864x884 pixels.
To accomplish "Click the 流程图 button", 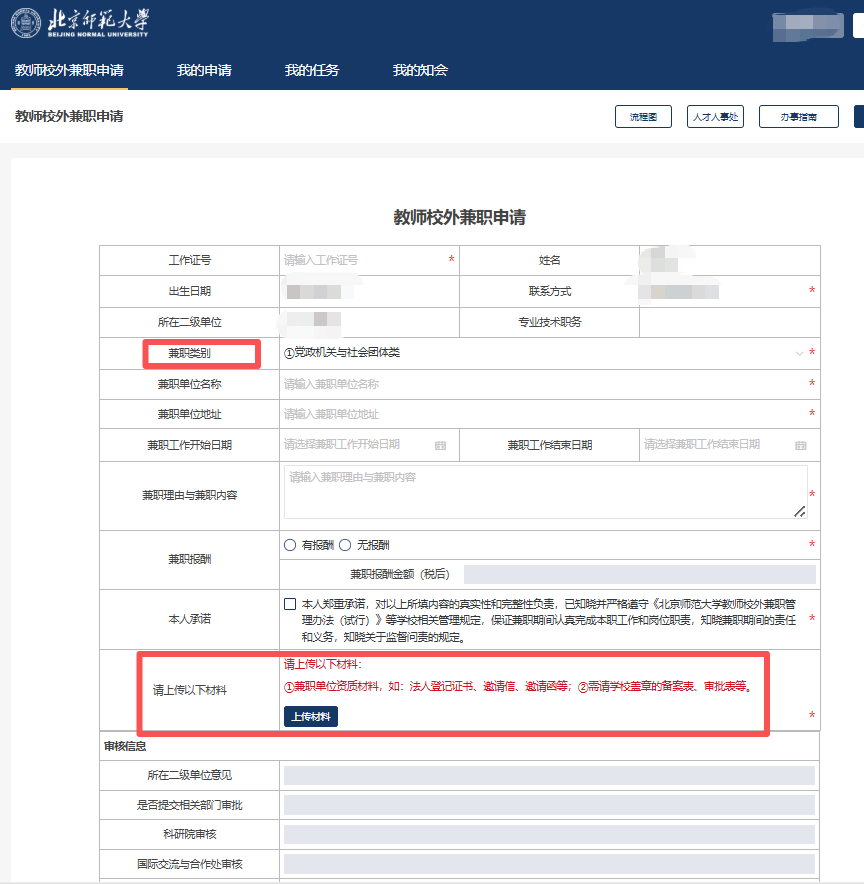I will point(643,117).
